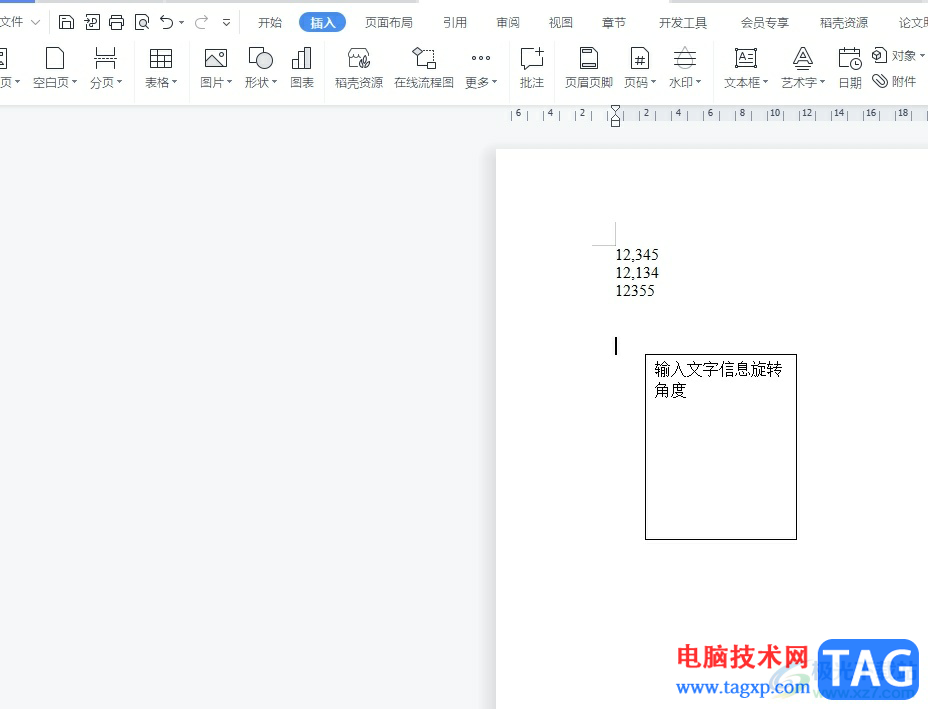Click the Print icon
The image size is (928, 709).
click(x=117, y=22)
